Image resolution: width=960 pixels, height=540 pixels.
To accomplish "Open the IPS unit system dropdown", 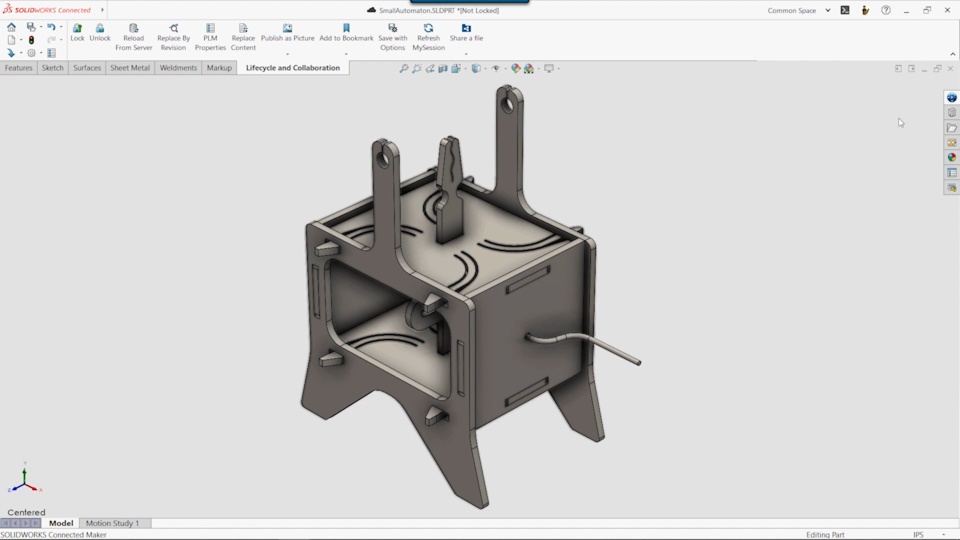I will (x=943, y=535).
